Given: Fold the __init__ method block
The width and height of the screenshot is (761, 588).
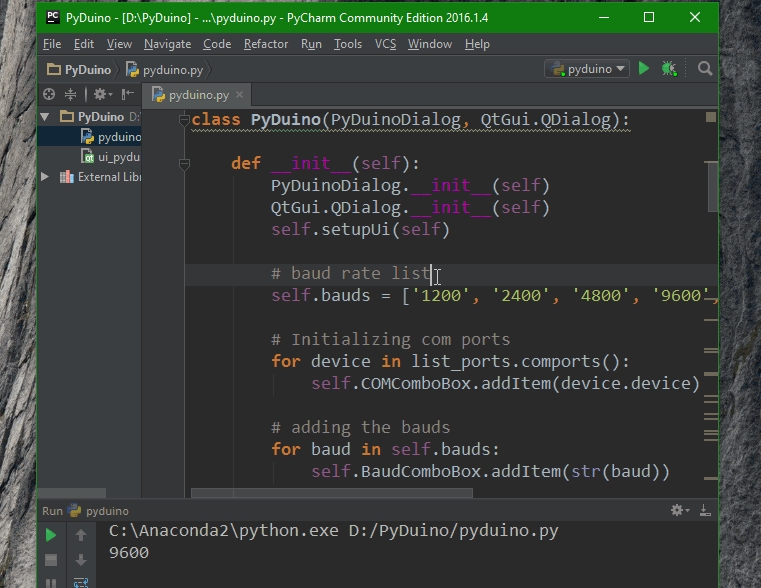Looking at the screenshot, I should point(184,164).
